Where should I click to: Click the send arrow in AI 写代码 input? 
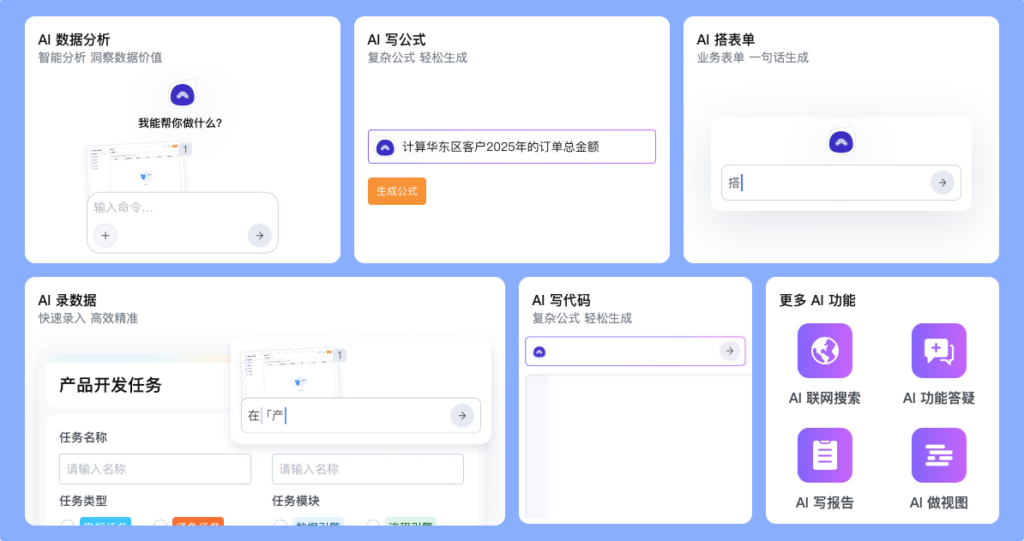730,351
